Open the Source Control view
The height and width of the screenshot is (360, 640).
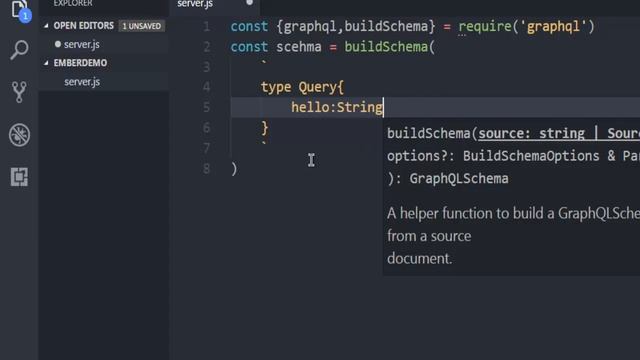(19, 92)
